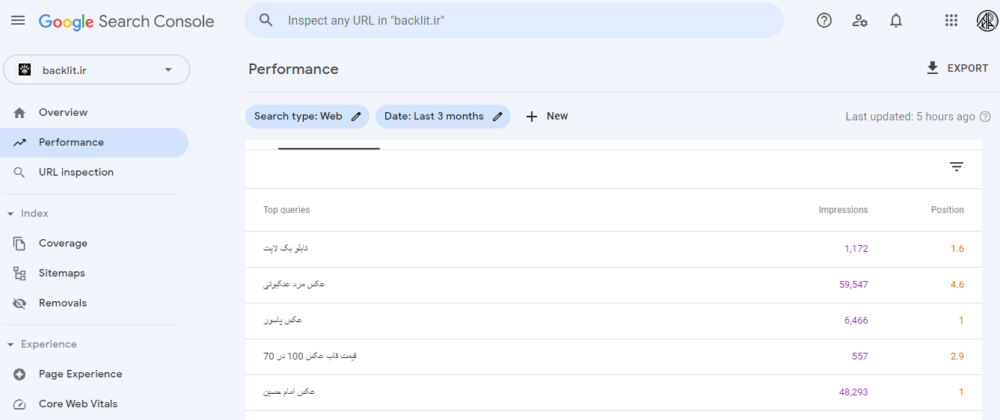Screen dimensions: 1000x420
Task: Collapse the Index section
Action: [x=11, y=214]
